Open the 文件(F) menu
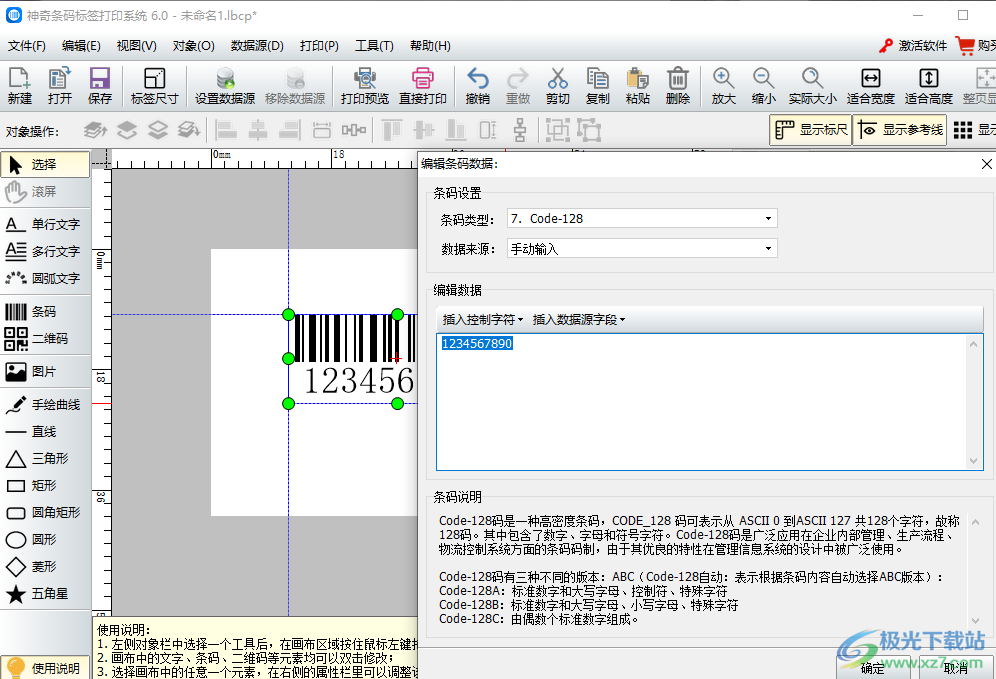Image resolution: width=996 pixels, height=679 pixels. 27,46
